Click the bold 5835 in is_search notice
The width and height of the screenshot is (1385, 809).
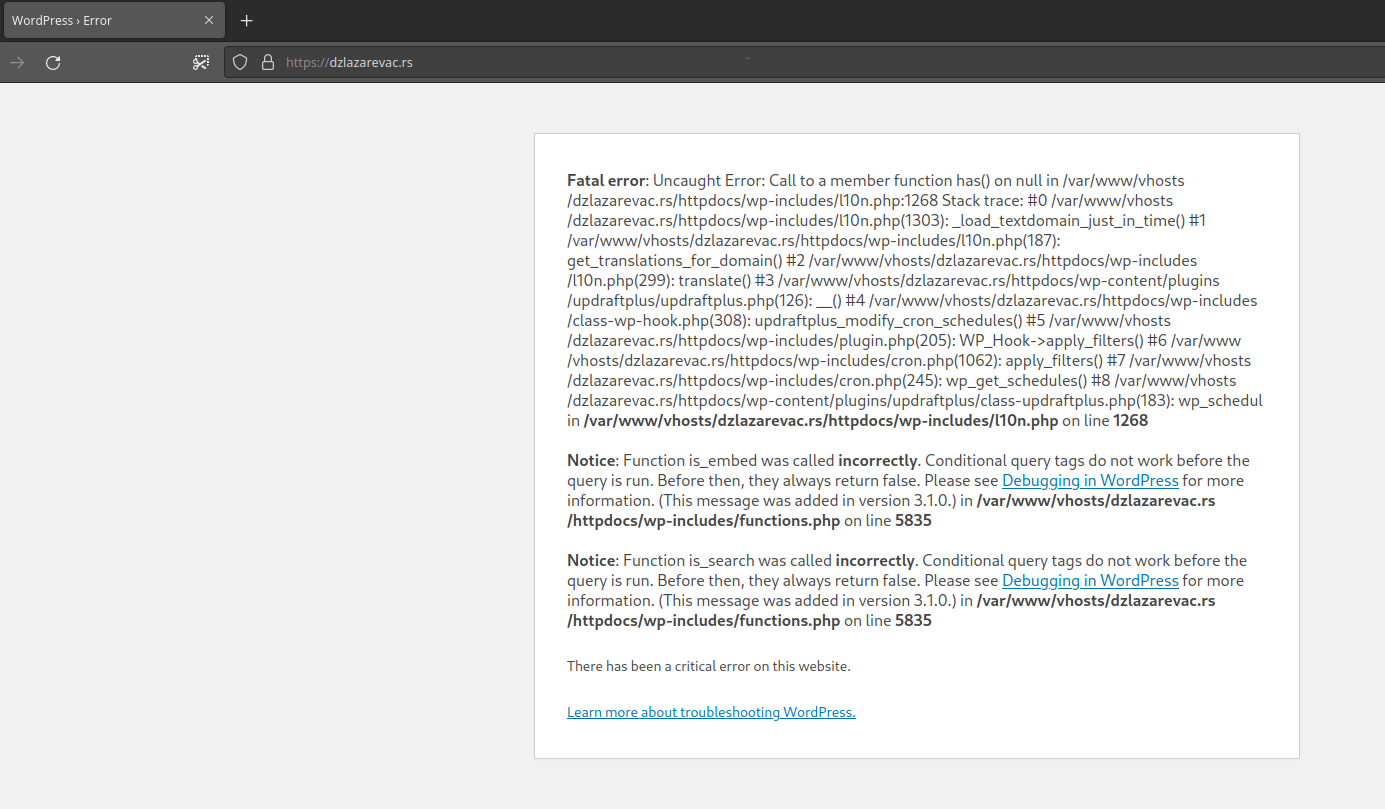coord(913,621)
